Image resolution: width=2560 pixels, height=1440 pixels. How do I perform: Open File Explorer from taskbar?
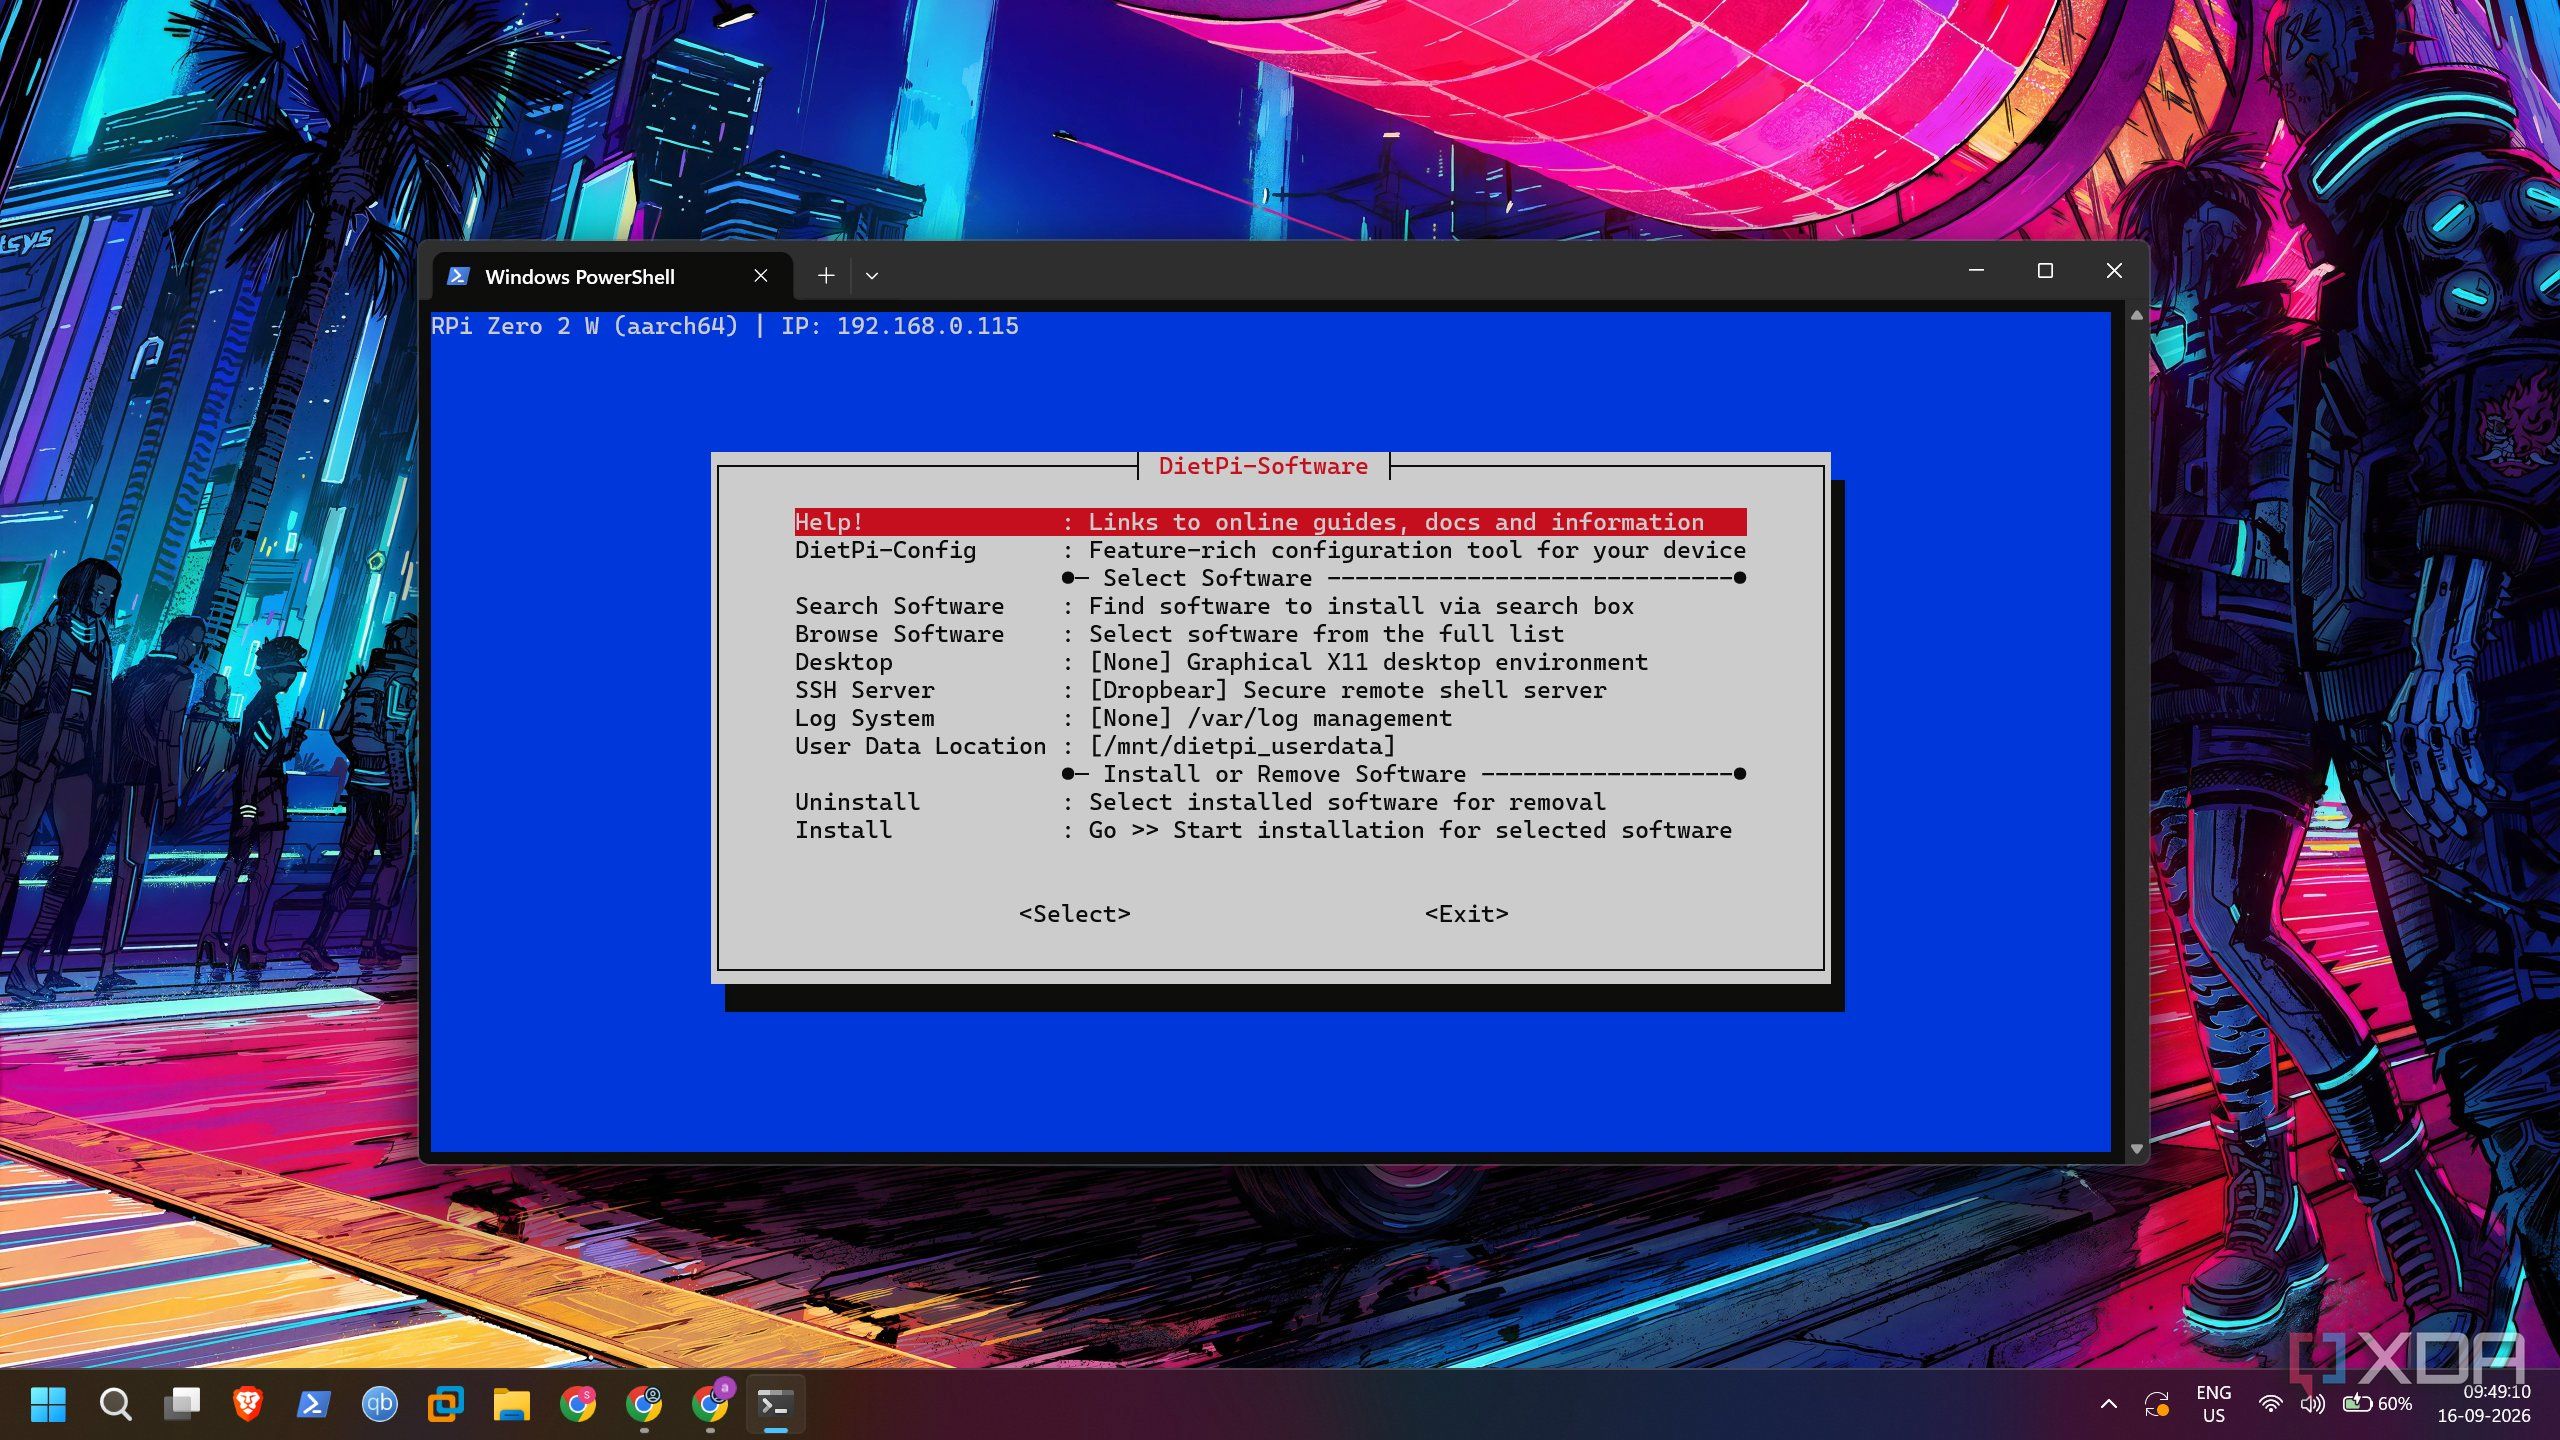click(511, 1404)
